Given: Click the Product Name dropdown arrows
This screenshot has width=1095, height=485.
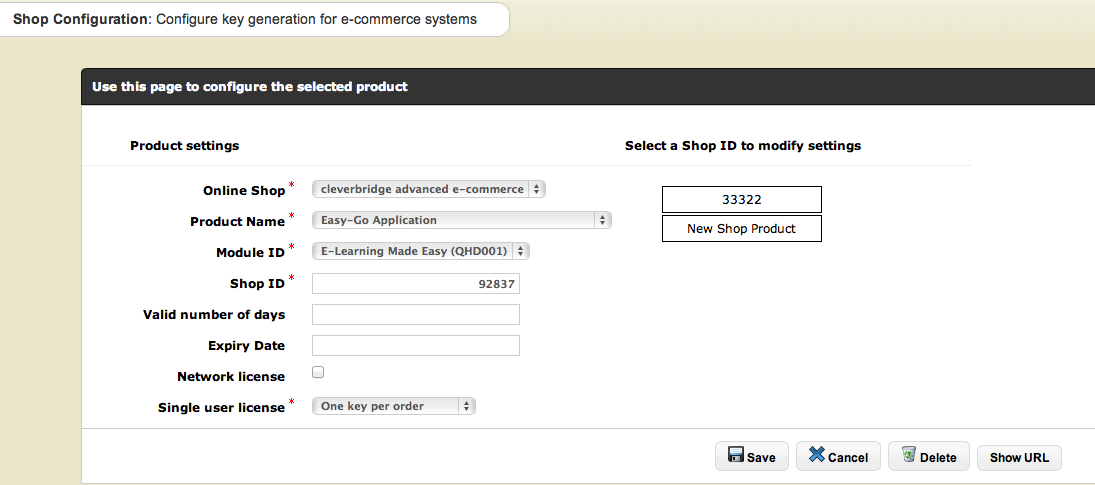Looking at the screenshot, I should coord(602,220).
